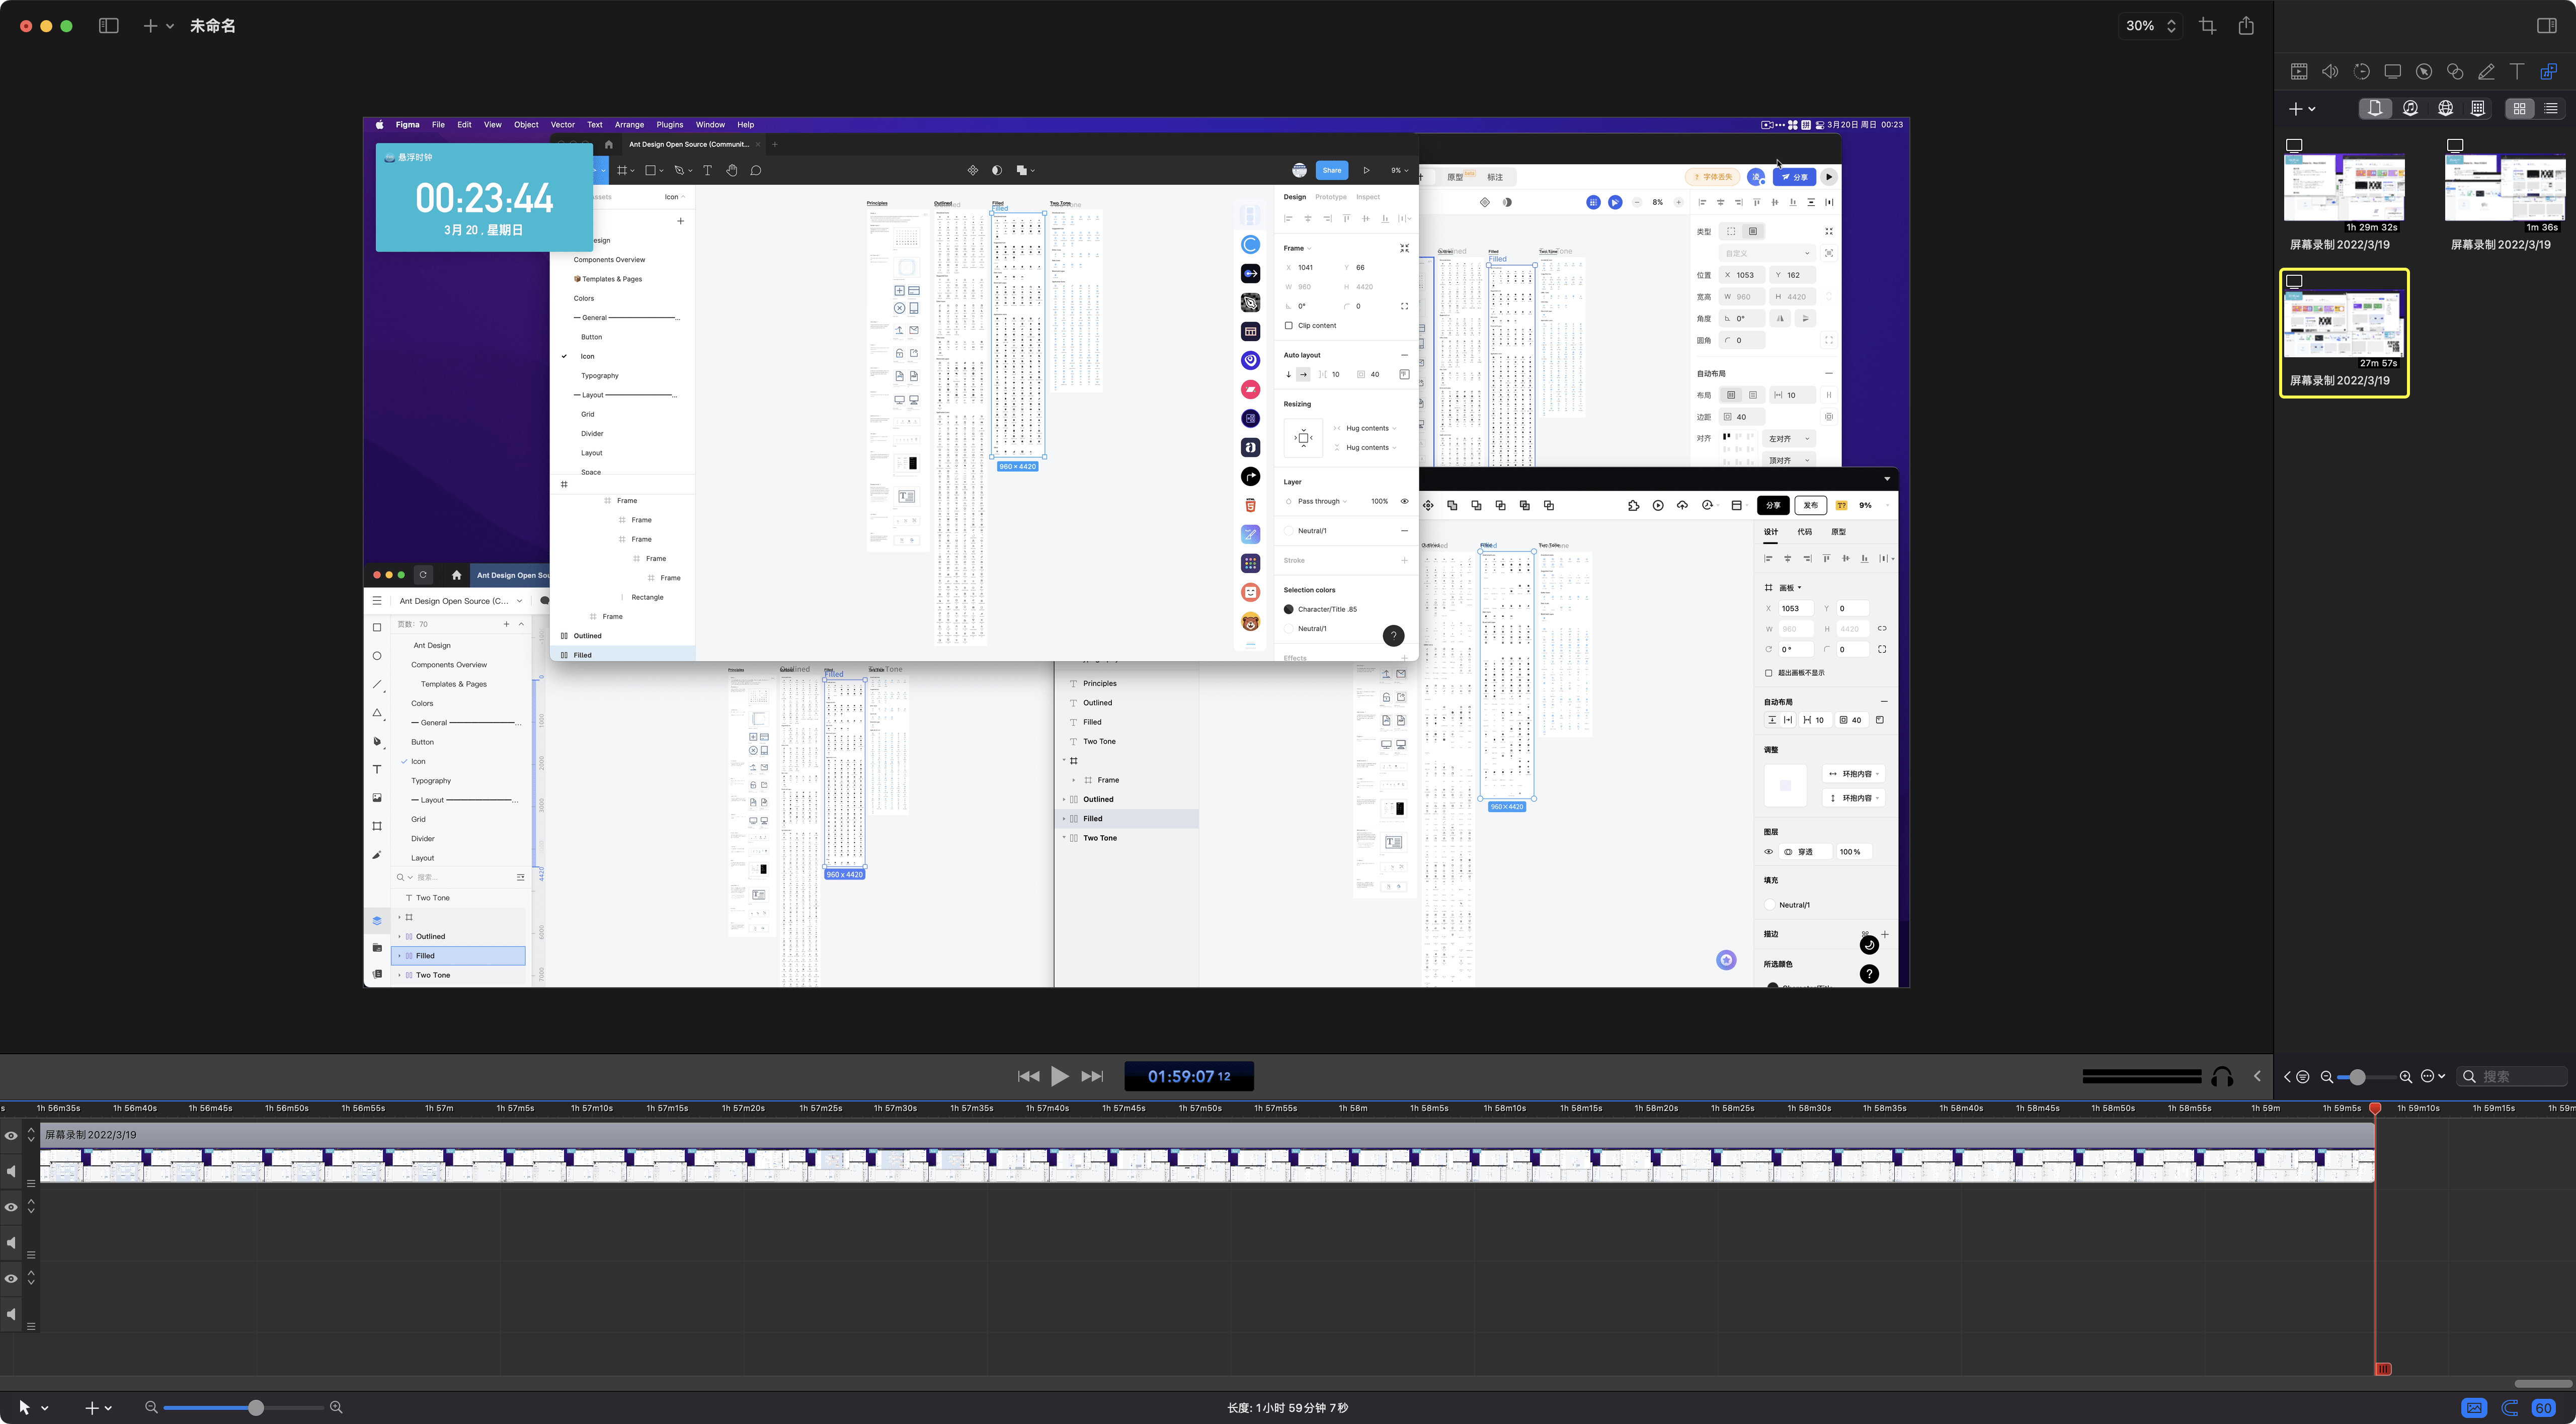
Task: Open the Touch Callout inspector (overlapping circles)
Action: click(2455, 71)
